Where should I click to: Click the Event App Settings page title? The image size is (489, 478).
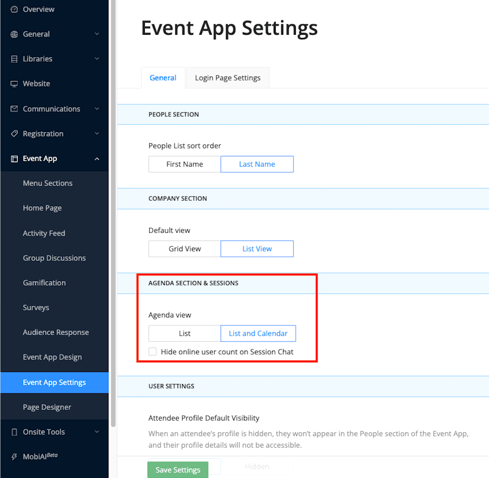tap(229, 28)
